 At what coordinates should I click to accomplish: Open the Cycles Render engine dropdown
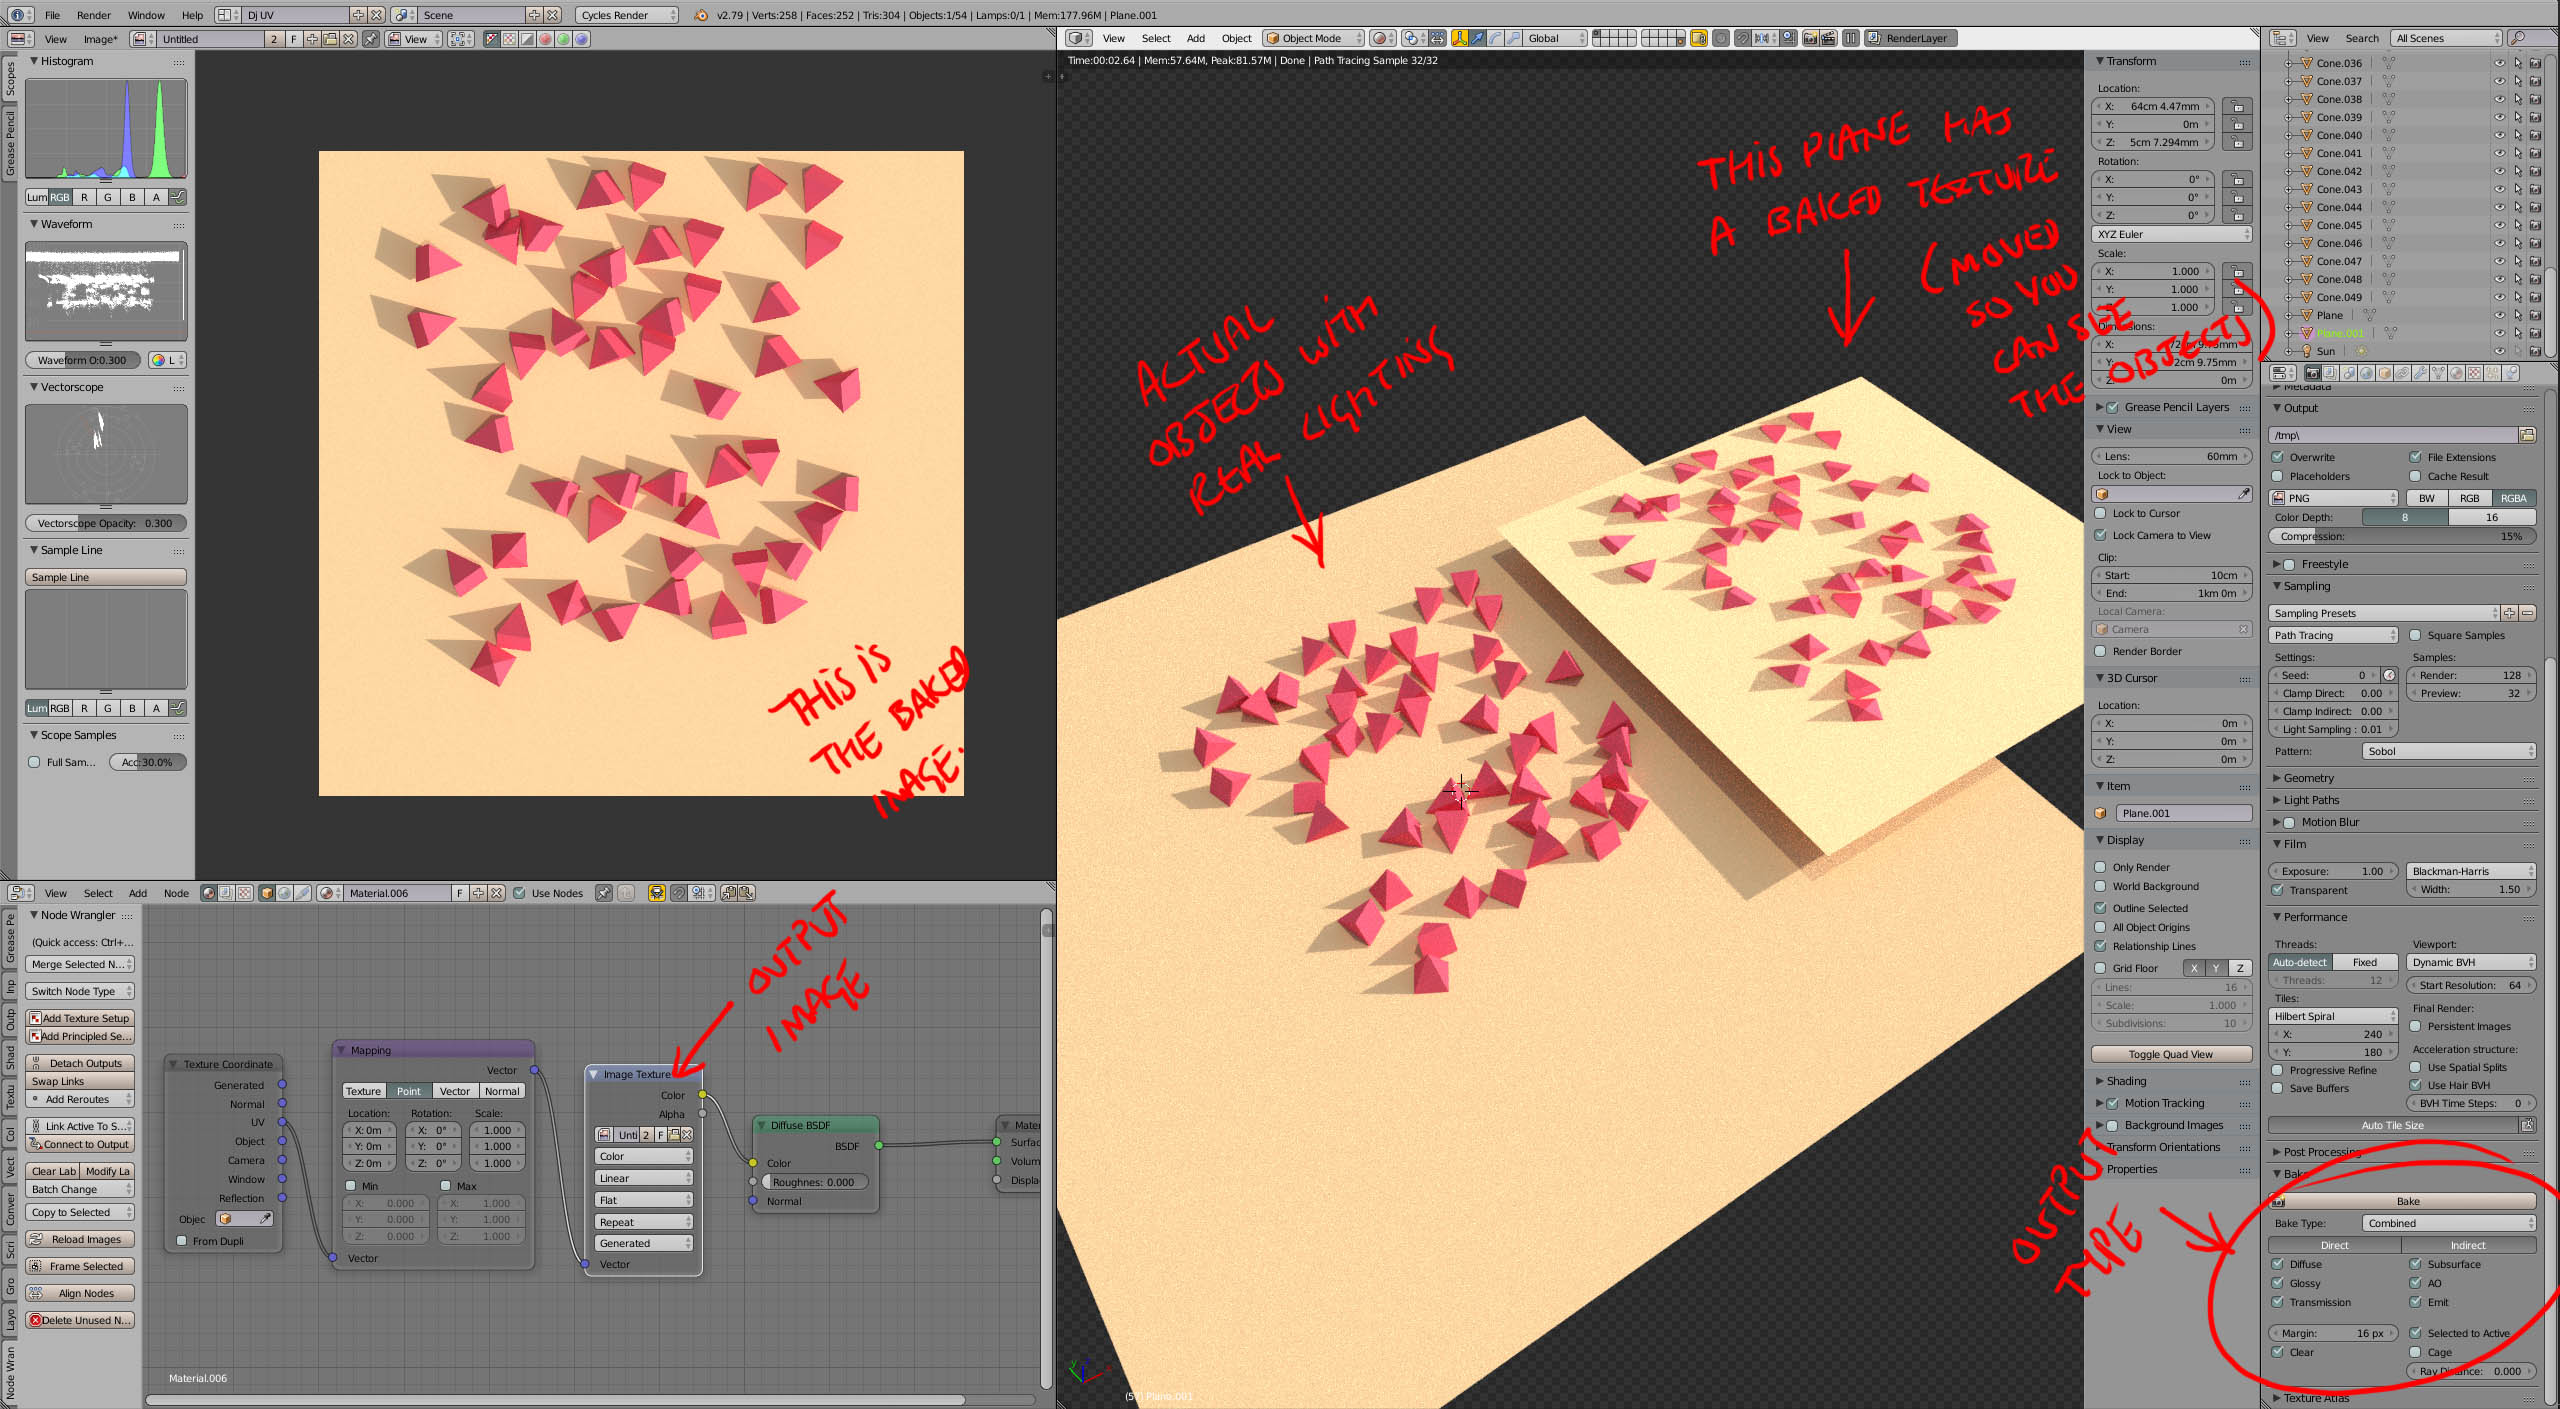point(625,15)
